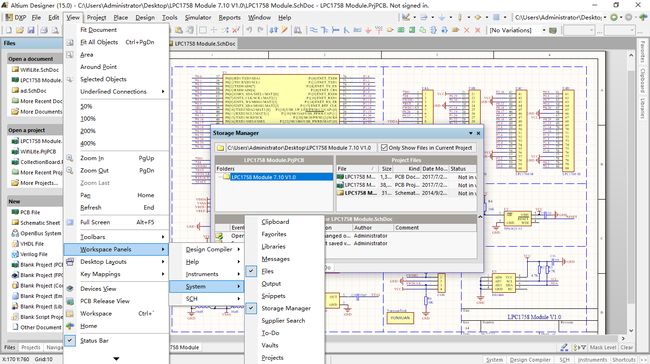
Task: Click the System button in status bar
Action: point(494,359)
